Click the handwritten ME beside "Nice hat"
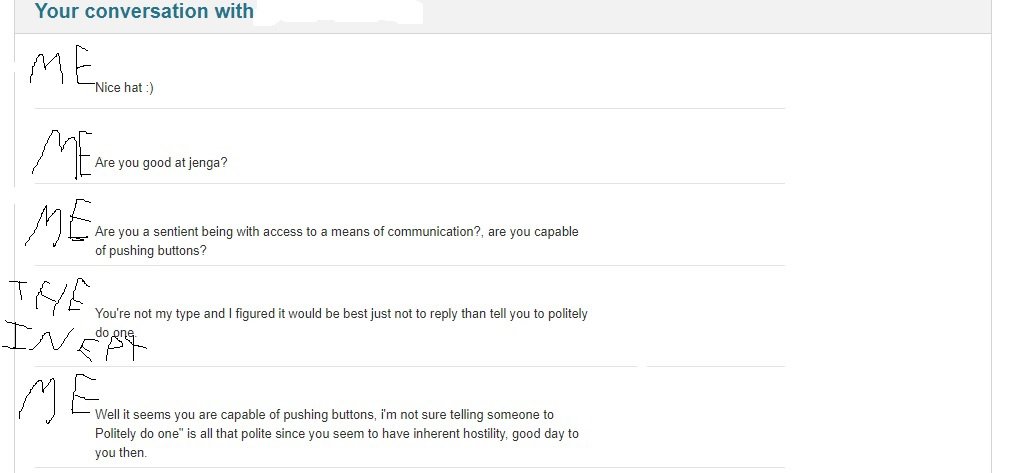Viewport: 1016px width, 473px height. point(62,72)
